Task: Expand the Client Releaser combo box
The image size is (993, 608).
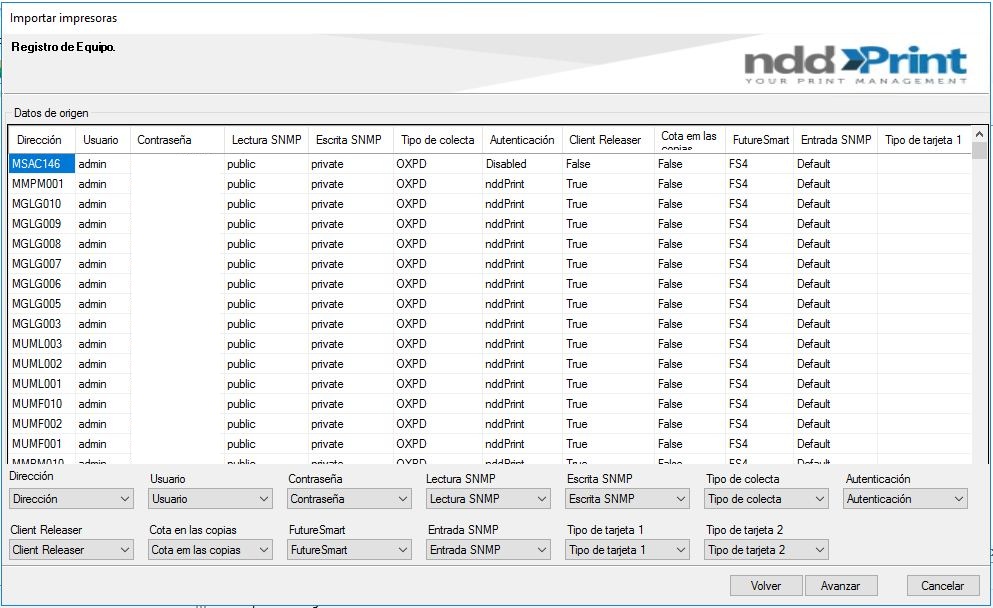Action: coord(71,550)
